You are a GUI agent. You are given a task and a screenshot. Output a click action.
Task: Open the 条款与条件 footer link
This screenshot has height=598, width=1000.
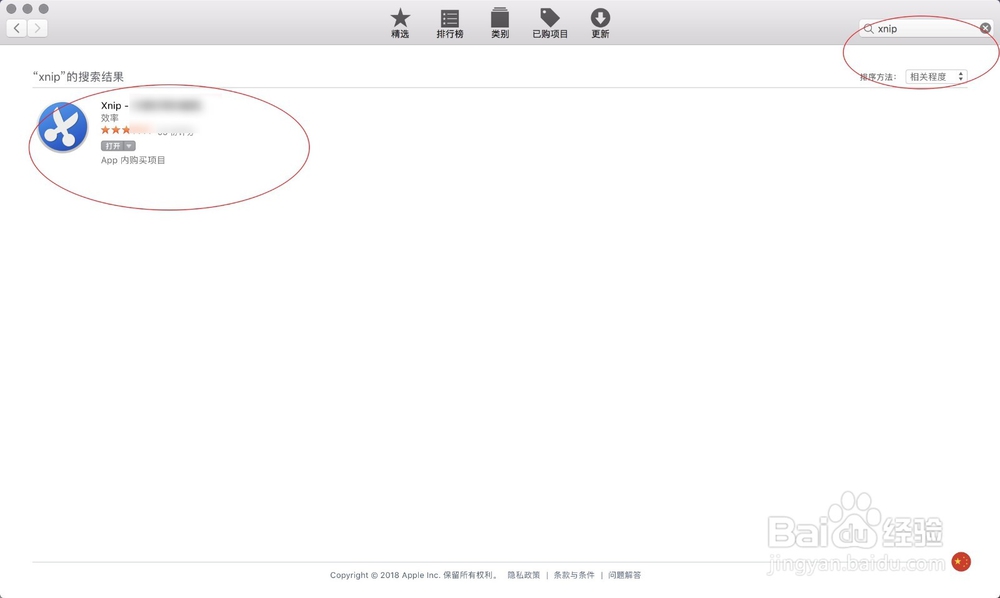(574, 575)
